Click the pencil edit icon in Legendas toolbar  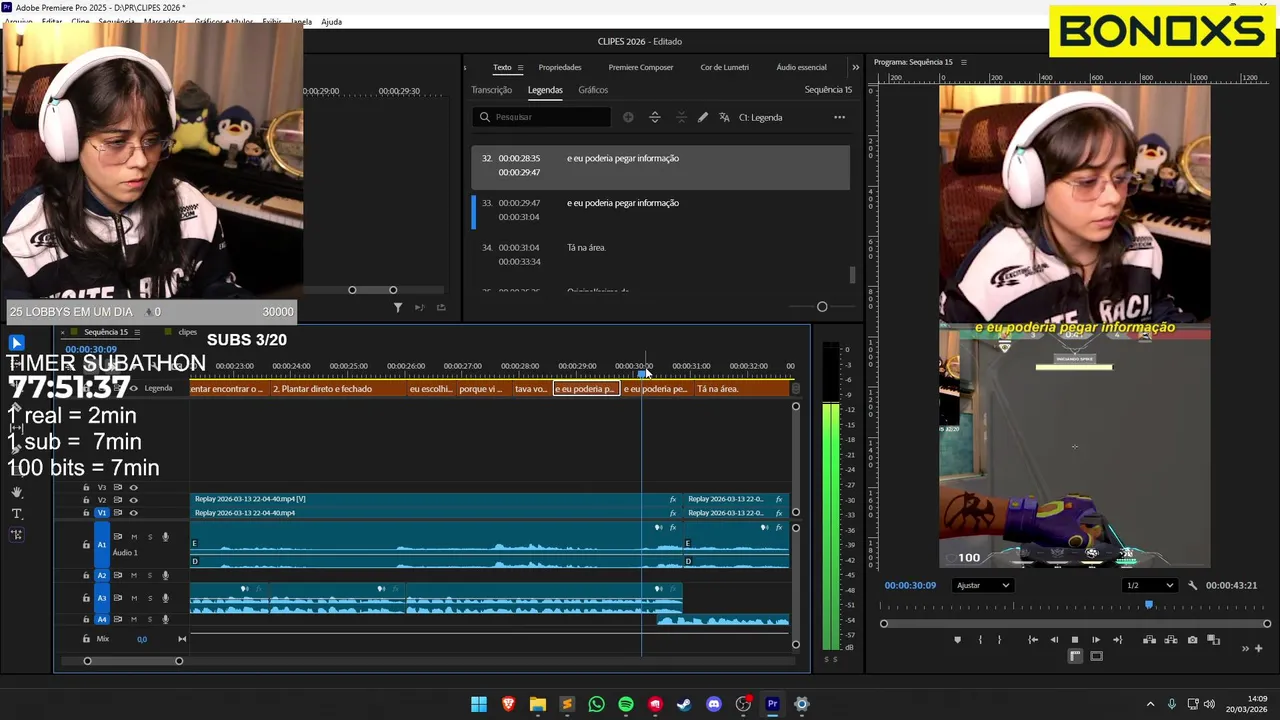click(703, 117)
